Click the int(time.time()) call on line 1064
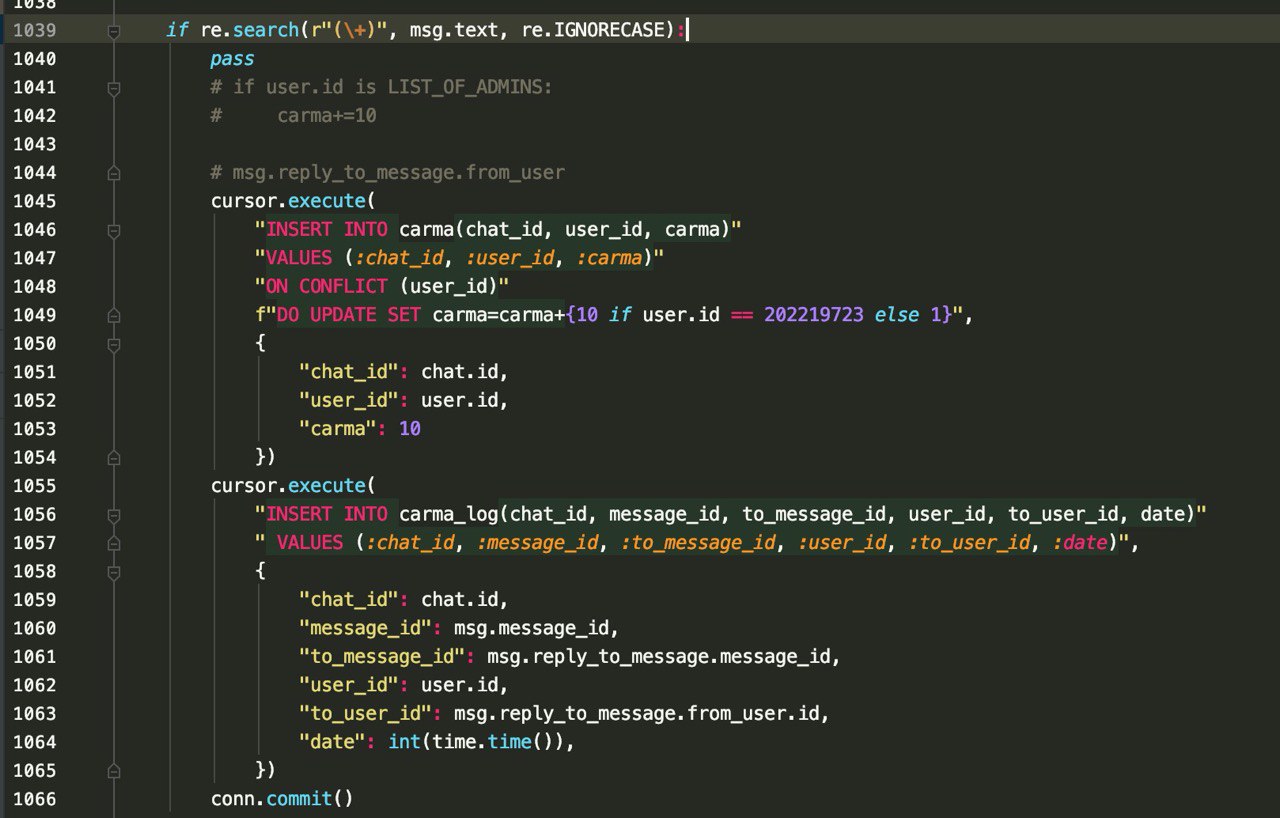The height and width of the screenshot is (818, 1280). point(476,742)
